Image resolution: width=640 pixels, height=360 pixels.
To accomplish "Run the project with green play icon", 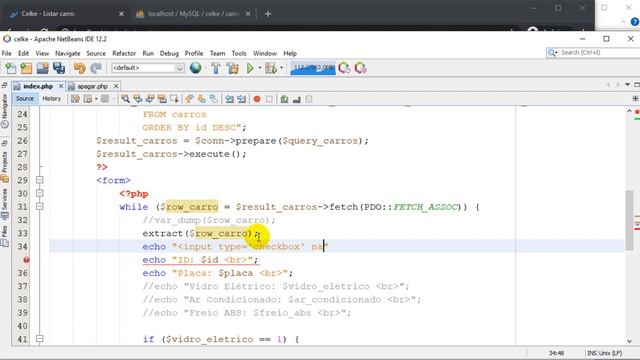I will tap(250, 68).
